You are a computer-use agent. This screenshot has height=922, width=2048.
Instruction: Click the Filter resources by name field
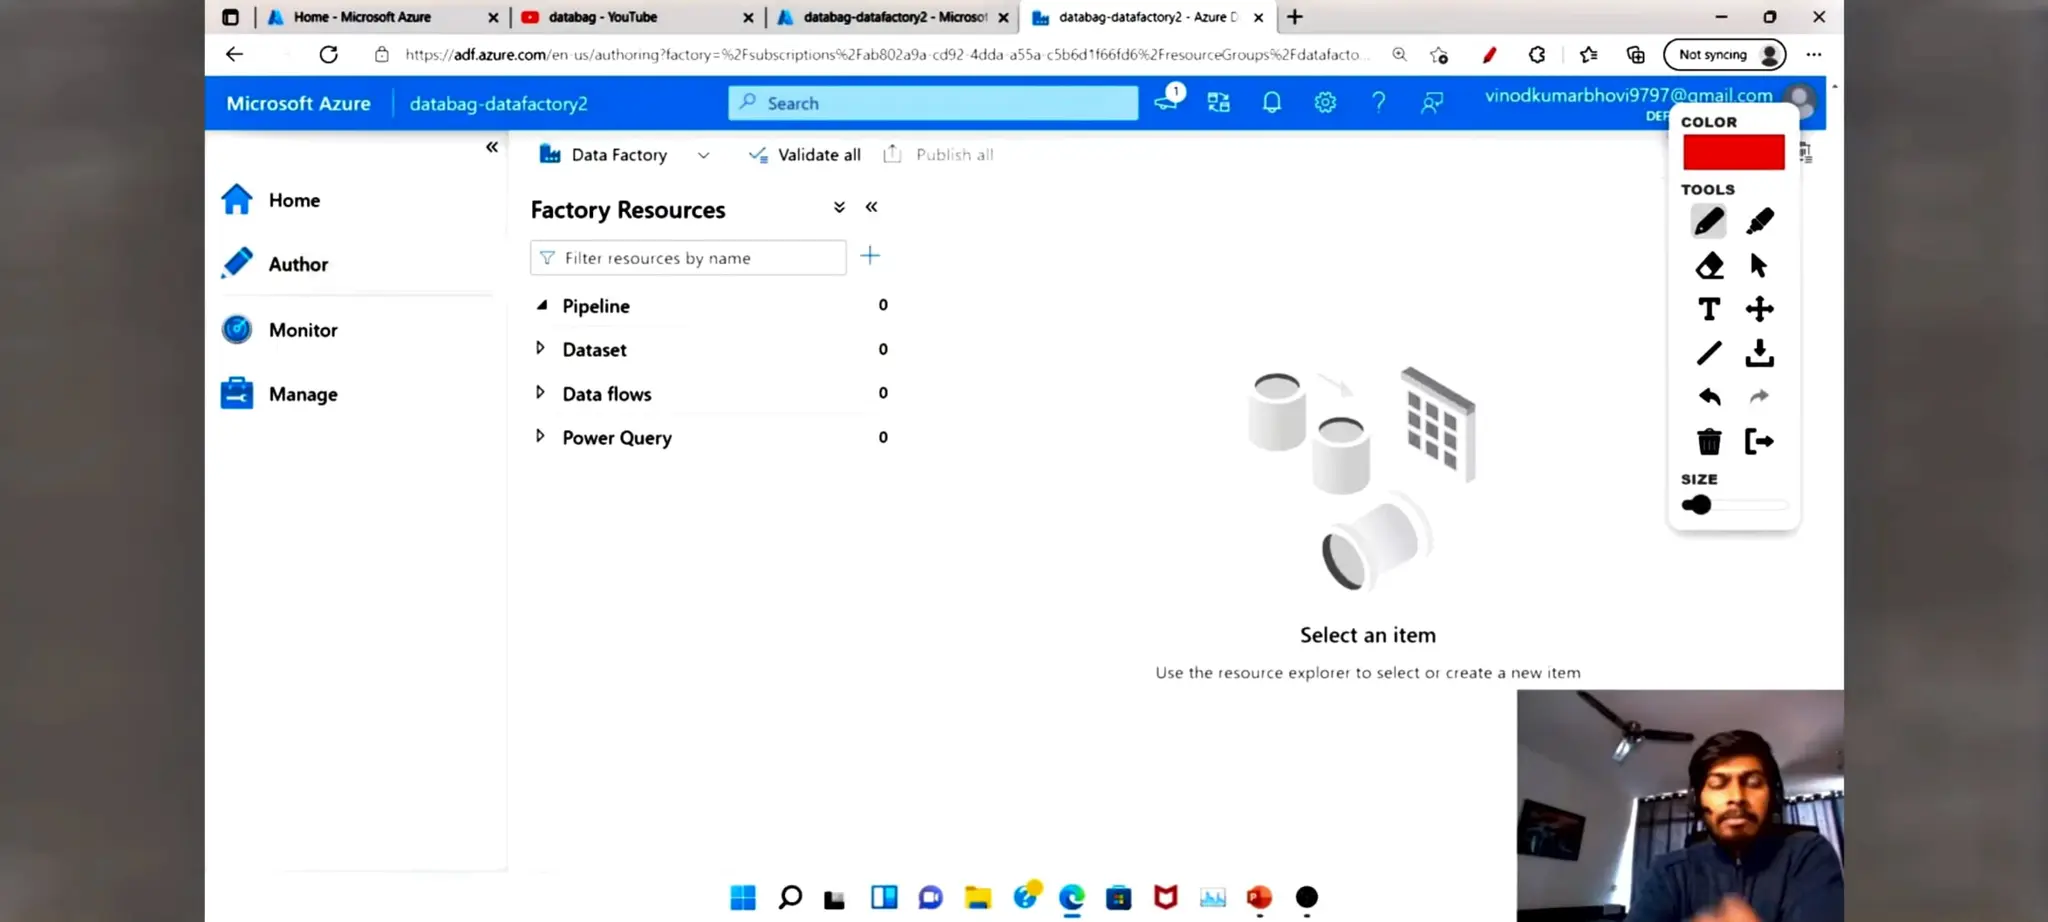688,258
